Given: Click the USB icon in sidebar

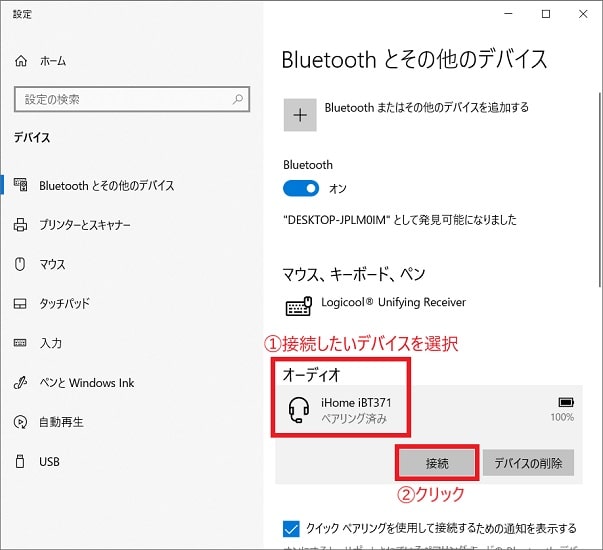Looking at the screenshot, I should (x=20, y=461).
